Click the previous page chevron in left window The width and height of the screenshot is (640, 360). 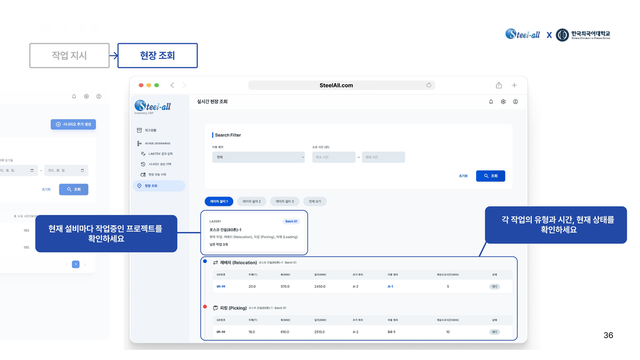[x=66, y=264]
